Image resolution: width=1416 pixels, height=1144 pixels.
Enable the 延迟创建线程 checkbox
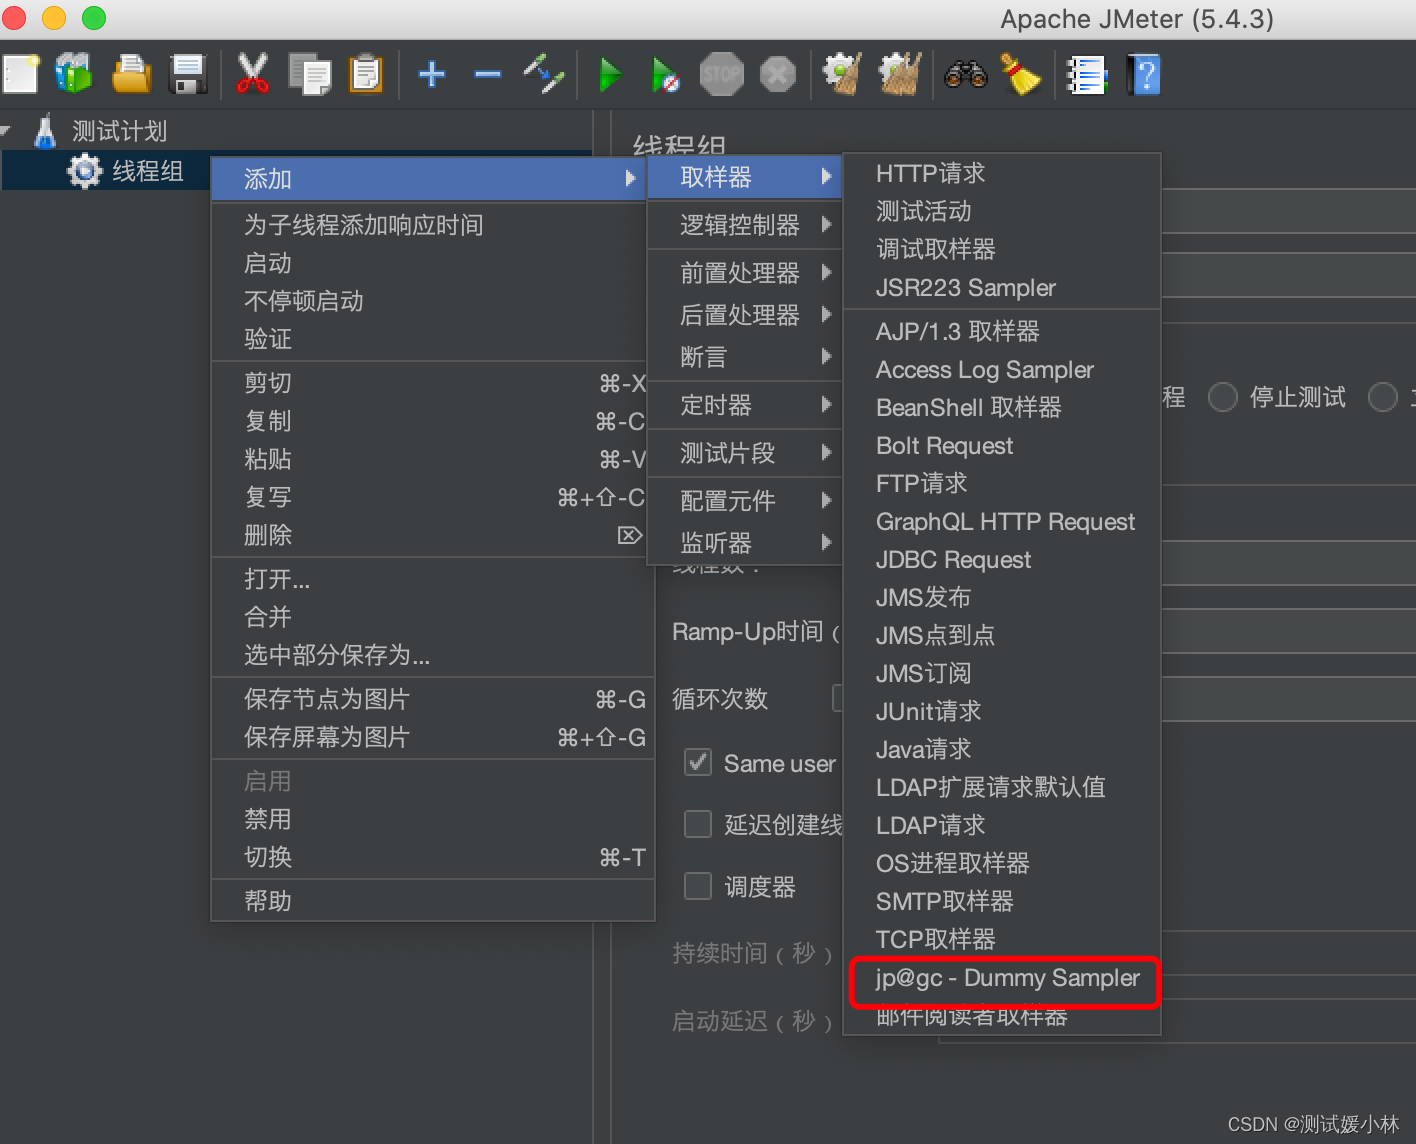tap(698, 824)
